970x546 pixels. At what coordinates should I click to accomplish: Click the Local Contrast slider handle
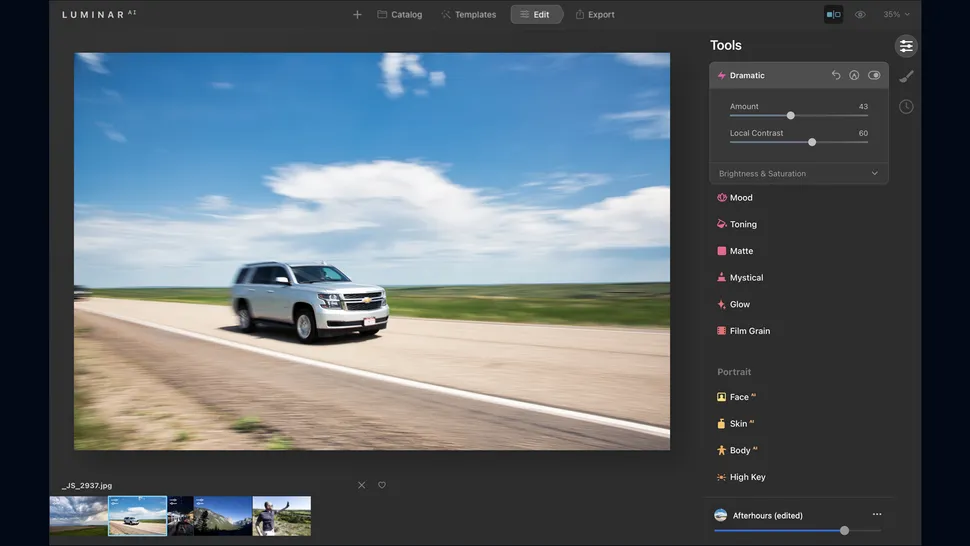(x=812, y=142)
